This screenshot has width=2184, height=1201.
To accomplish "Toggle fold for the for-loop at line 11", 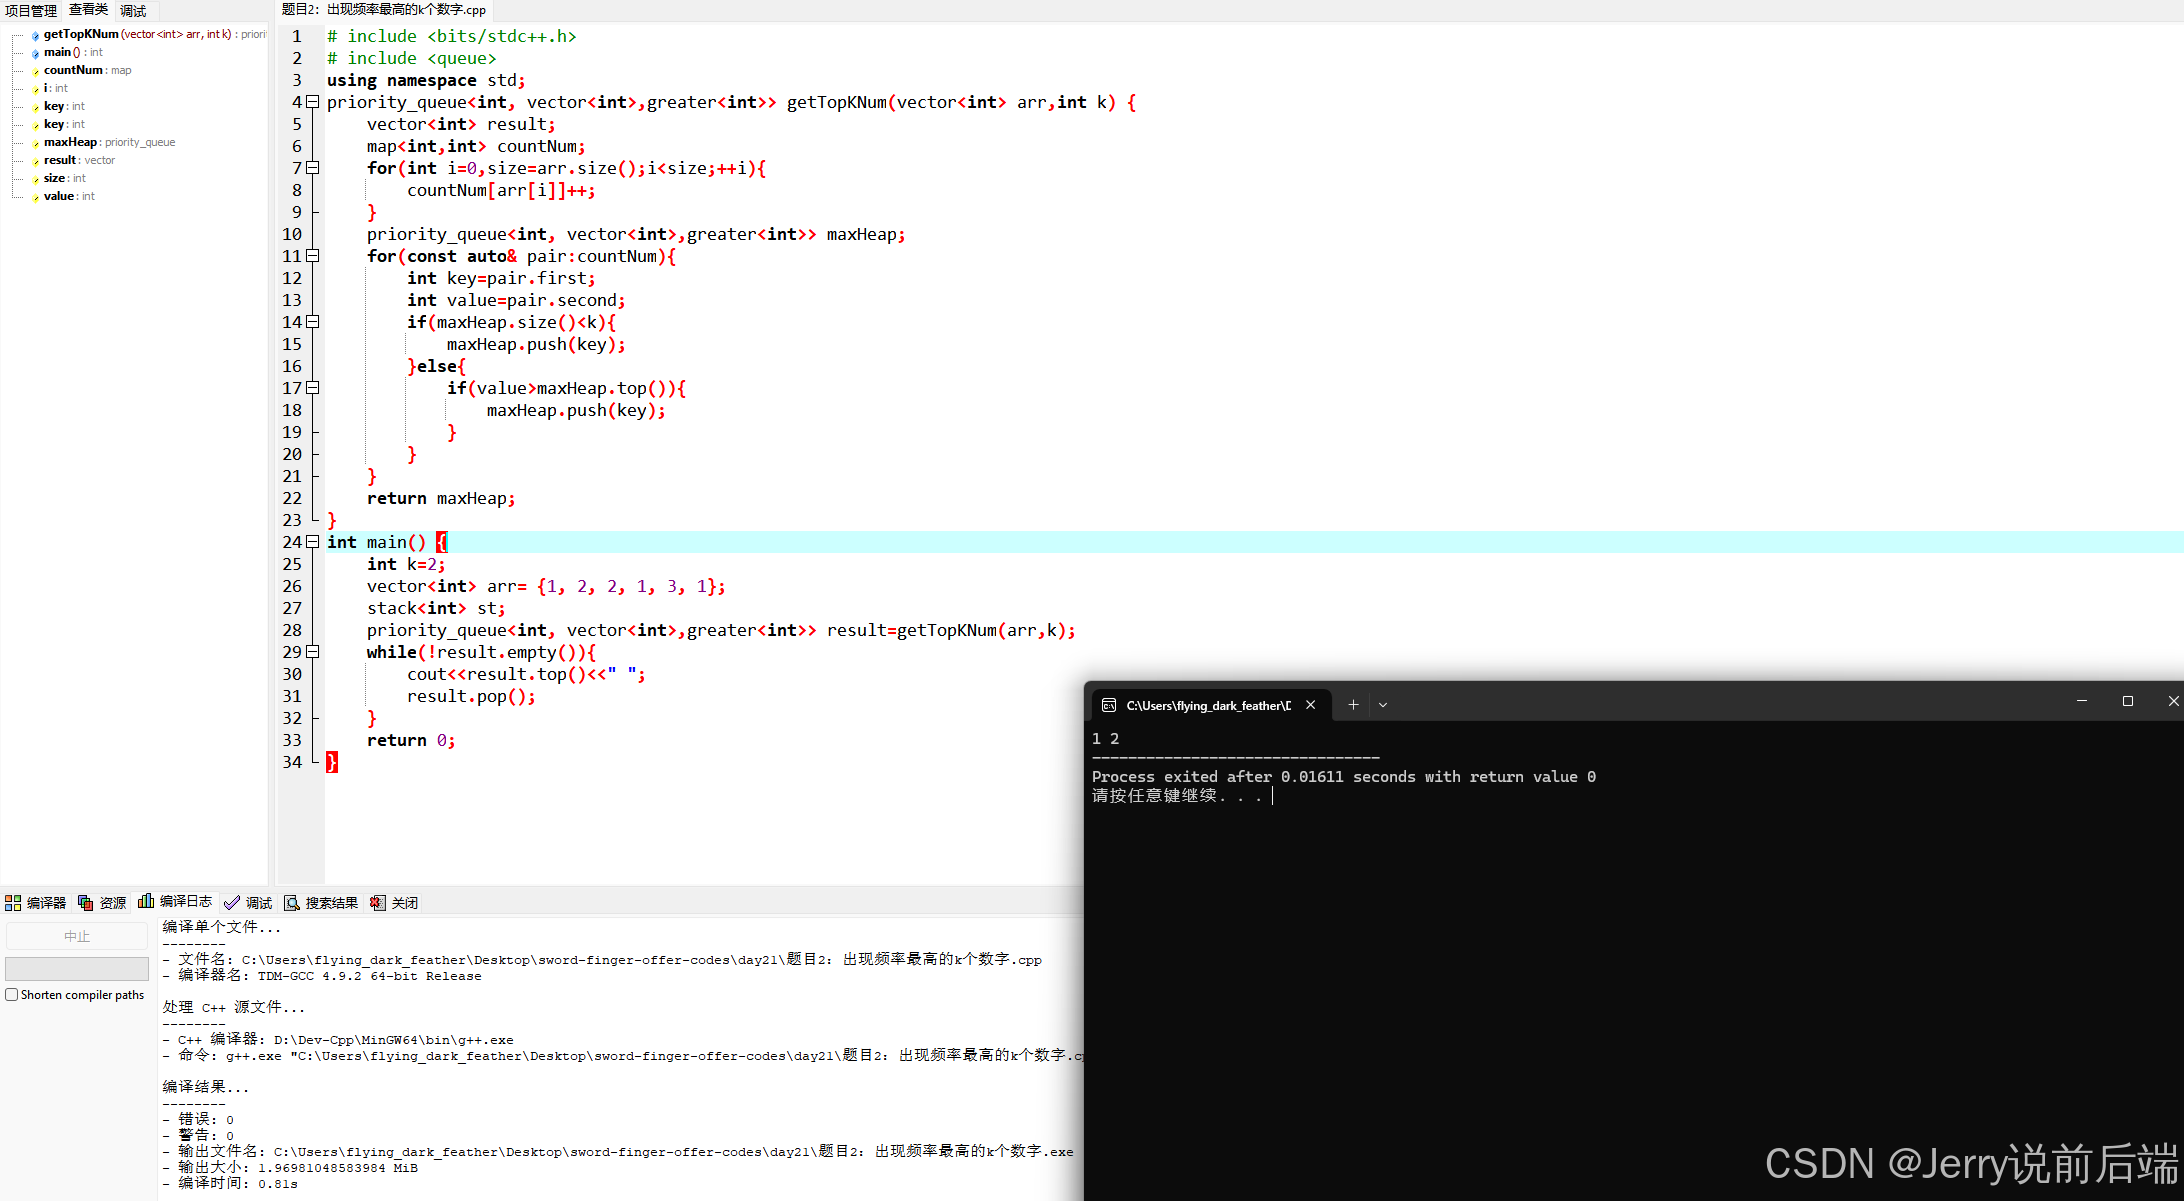I will [313, 256].
